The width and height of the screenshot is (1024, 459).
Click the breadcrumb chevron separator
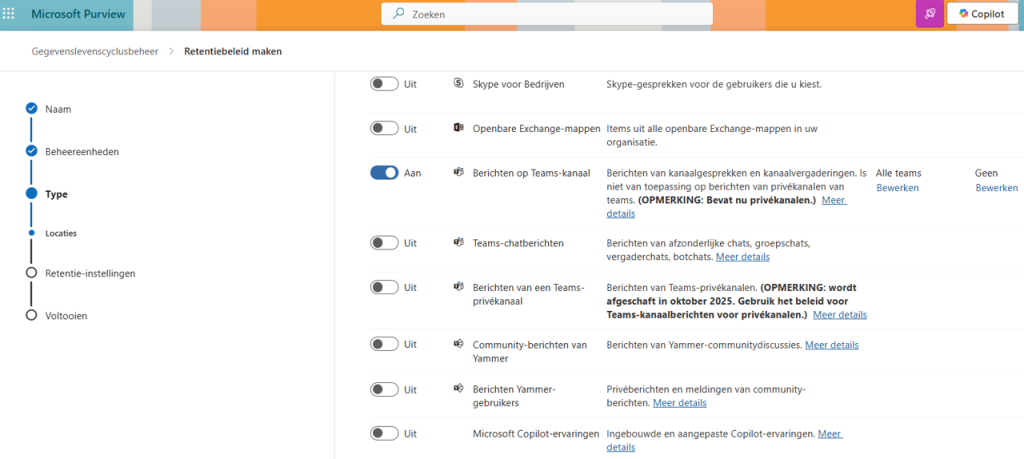[x=171, y=51]
